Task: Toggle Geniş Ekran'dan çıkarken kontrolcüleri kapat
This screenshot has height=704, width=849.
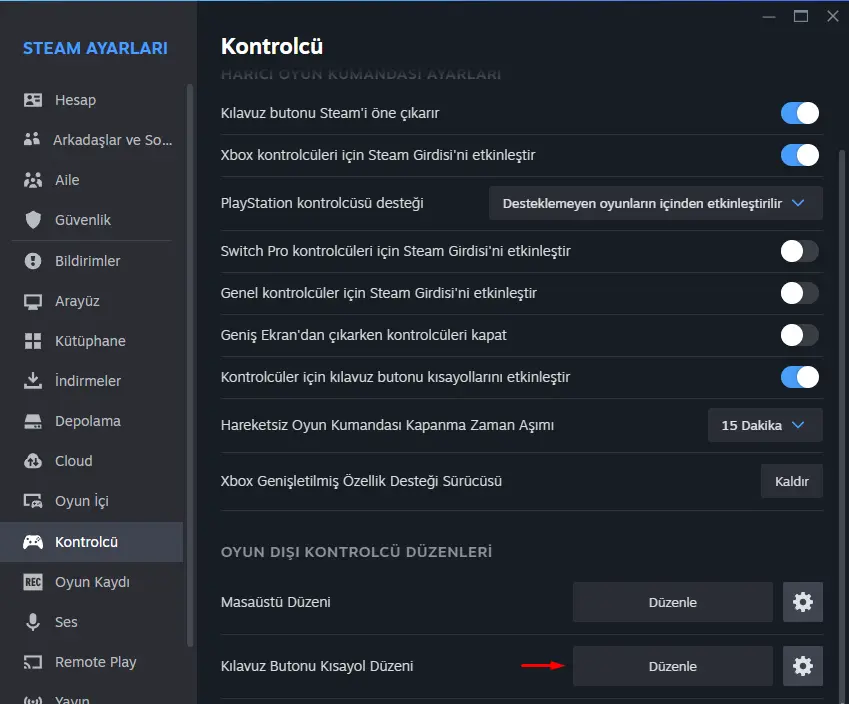Action: [x=800, y=335]
